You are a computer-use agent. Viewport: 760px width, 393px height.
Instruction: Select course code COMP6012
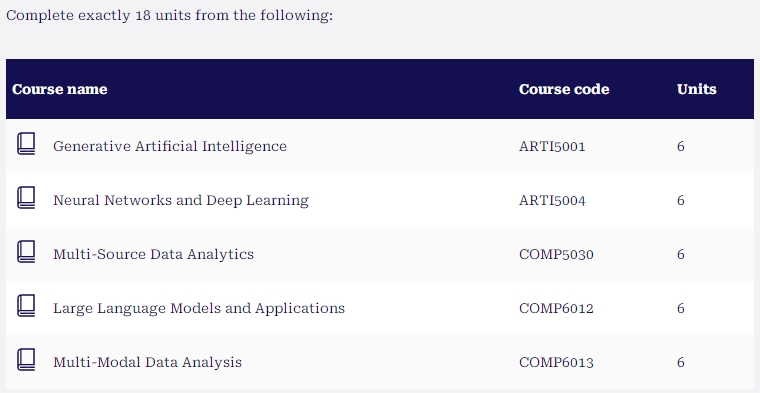tap(556, 308)
